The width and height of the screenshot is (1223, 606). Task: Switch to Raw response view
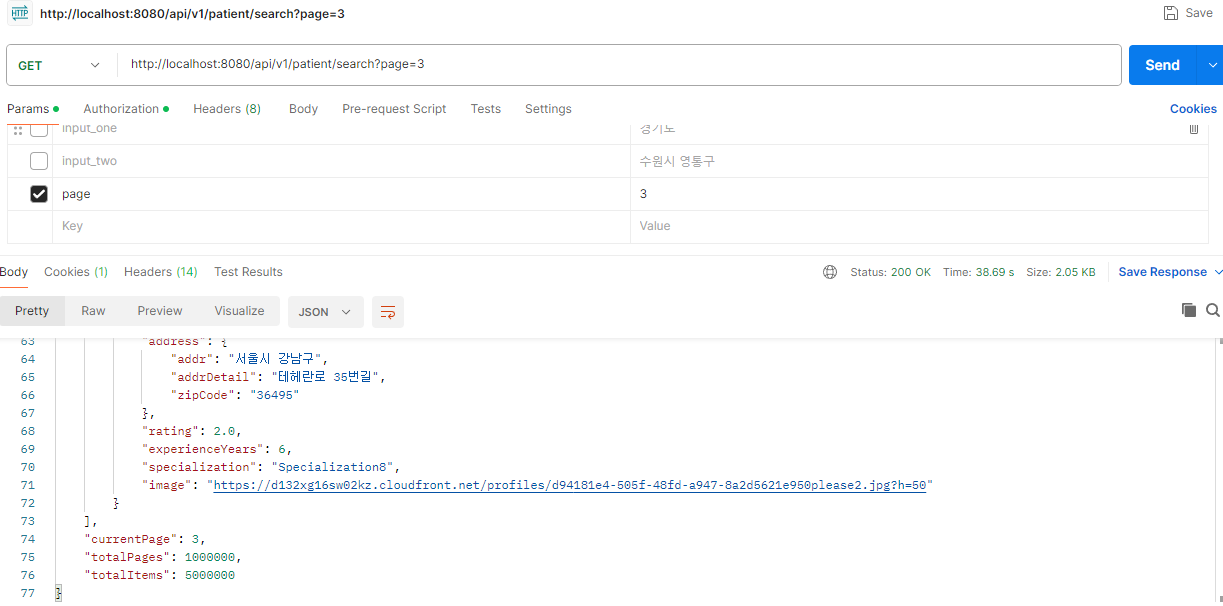point(93,311)
